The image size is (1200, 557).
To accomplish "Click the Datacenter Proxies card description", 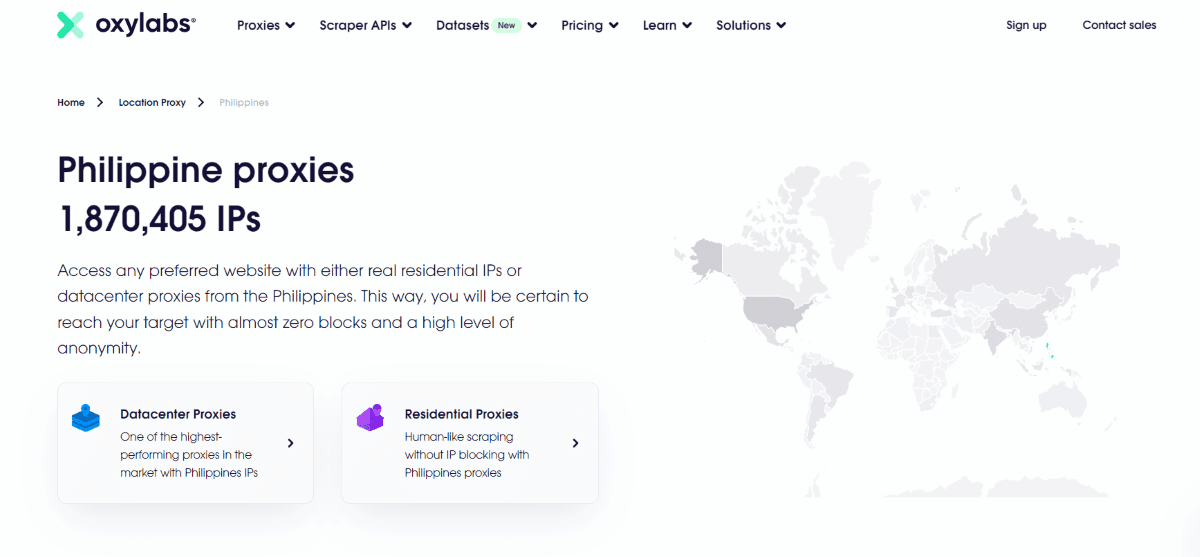I will (189, 455).
